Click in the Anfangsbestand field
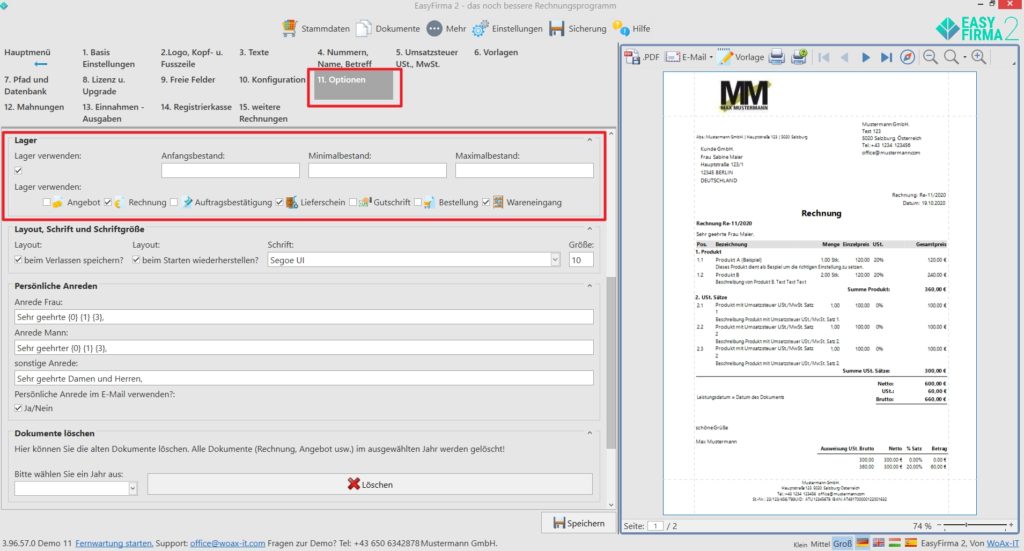The height and width of the screenshot is (551, 1024). pos(231,170)
